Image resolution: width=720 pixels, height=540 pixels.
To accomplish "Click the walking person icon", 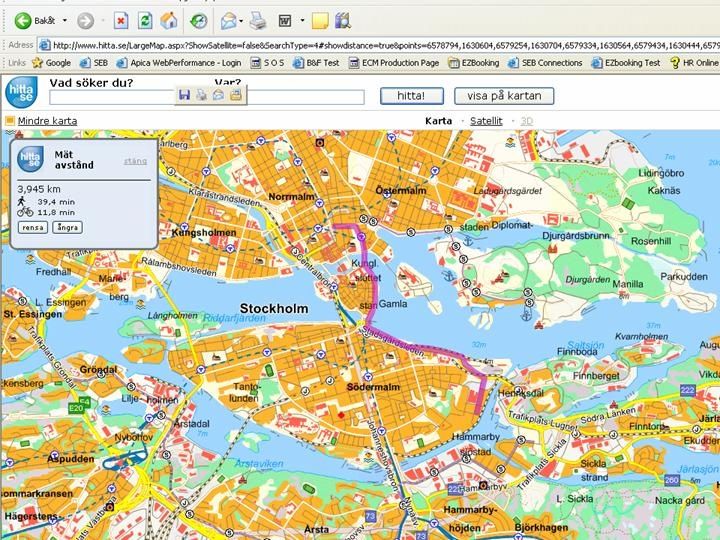I will coord(22,201).
